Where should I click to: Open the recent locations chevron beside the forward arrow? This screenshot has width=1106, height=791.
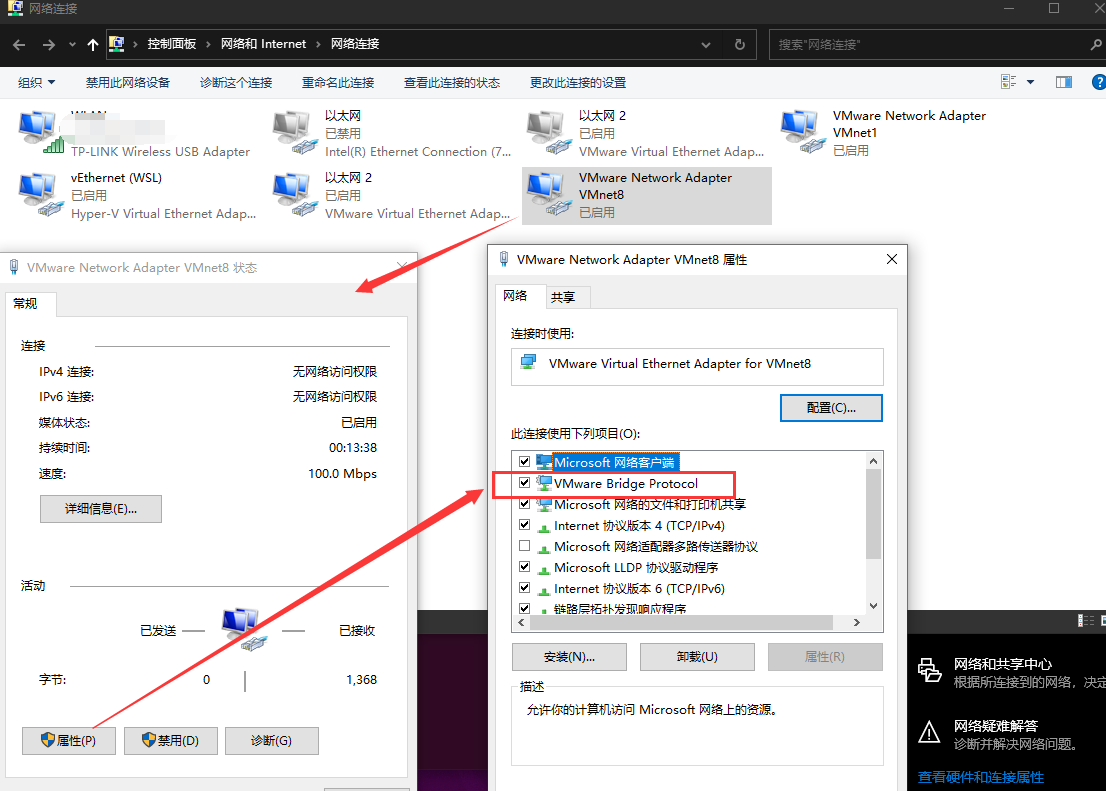72,44
